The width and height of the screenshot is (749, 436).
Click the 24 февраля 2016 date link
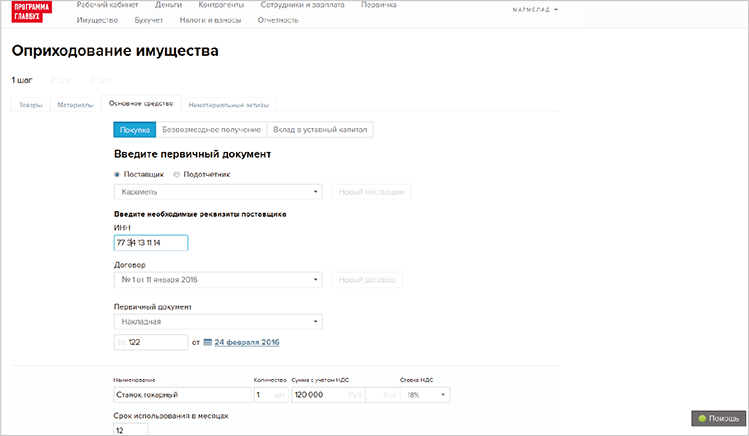(247, 342)
